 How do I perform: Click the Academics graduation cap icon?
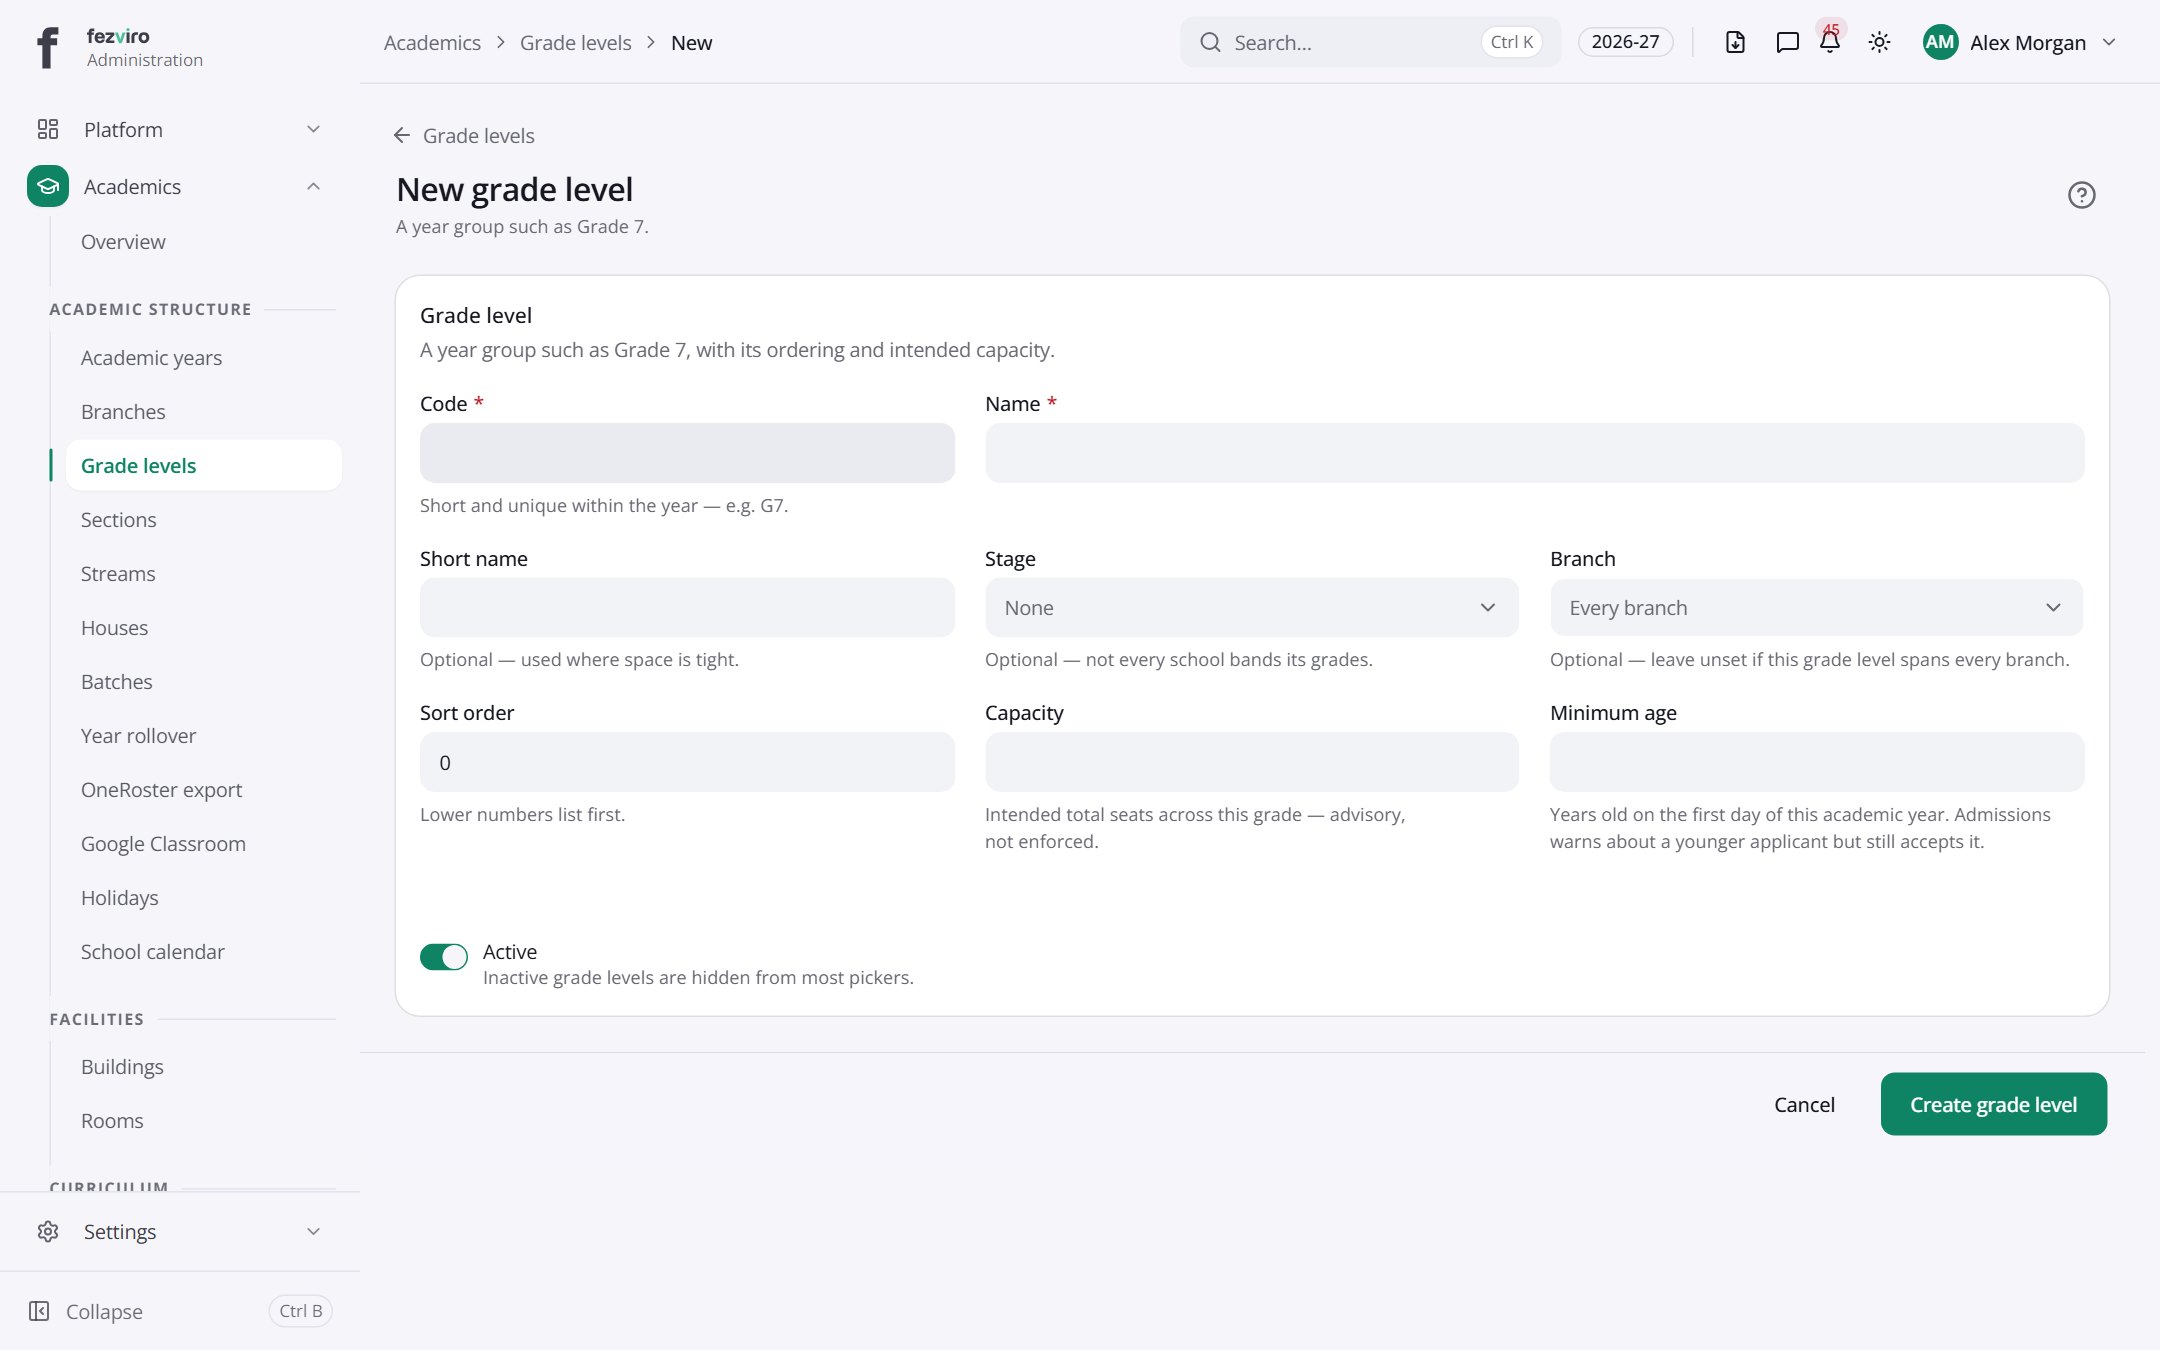[48, 186]
